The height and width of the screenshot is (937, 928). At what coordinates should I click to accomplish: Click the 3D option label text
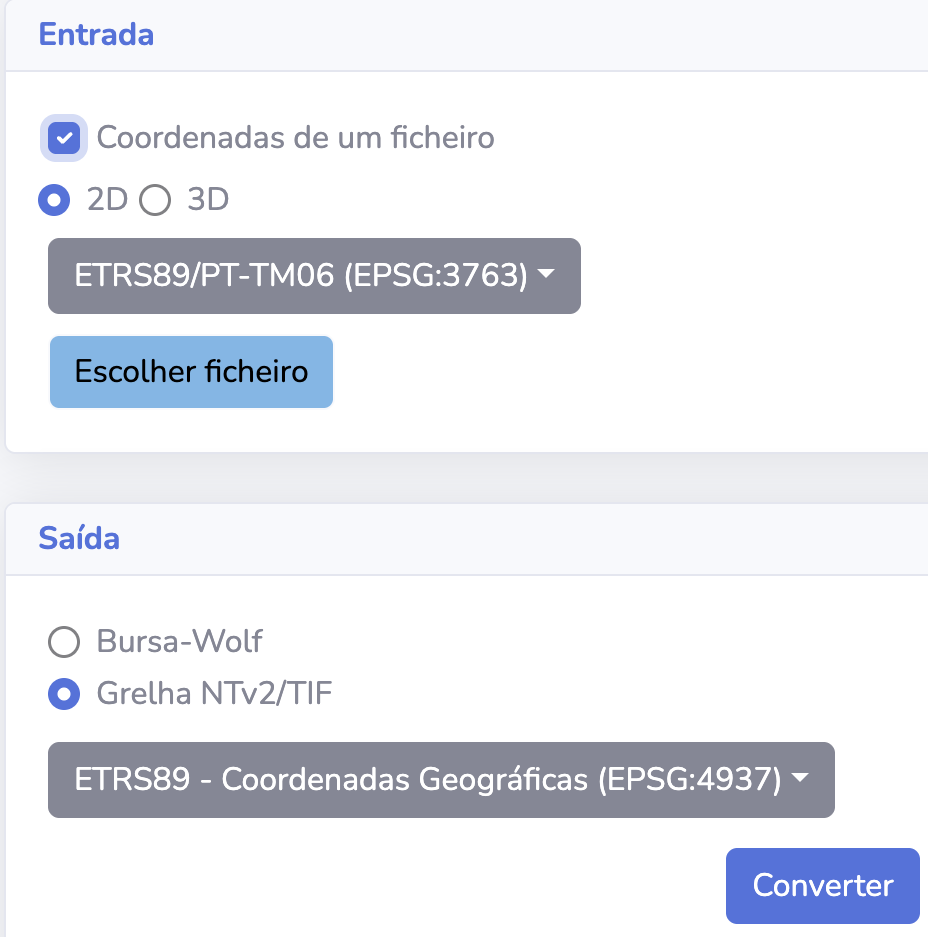coord(208,200)
